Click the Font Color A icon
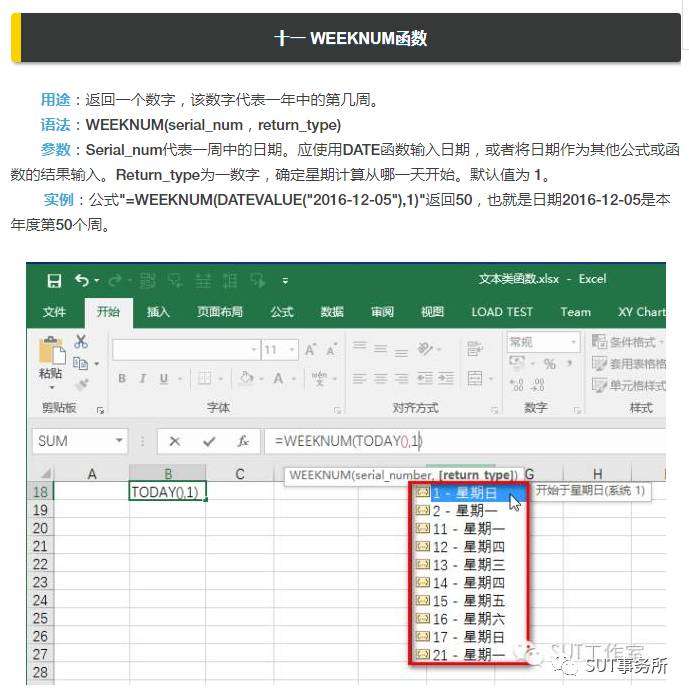The height and width of the screenshot is (695, 689). click(x=278, y=378)
